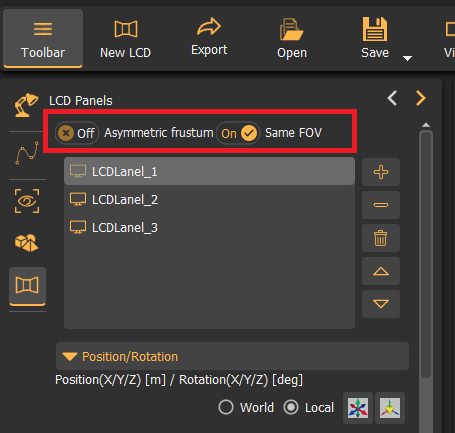
Task: Open the Export function
Action: [x=209, y=37]
